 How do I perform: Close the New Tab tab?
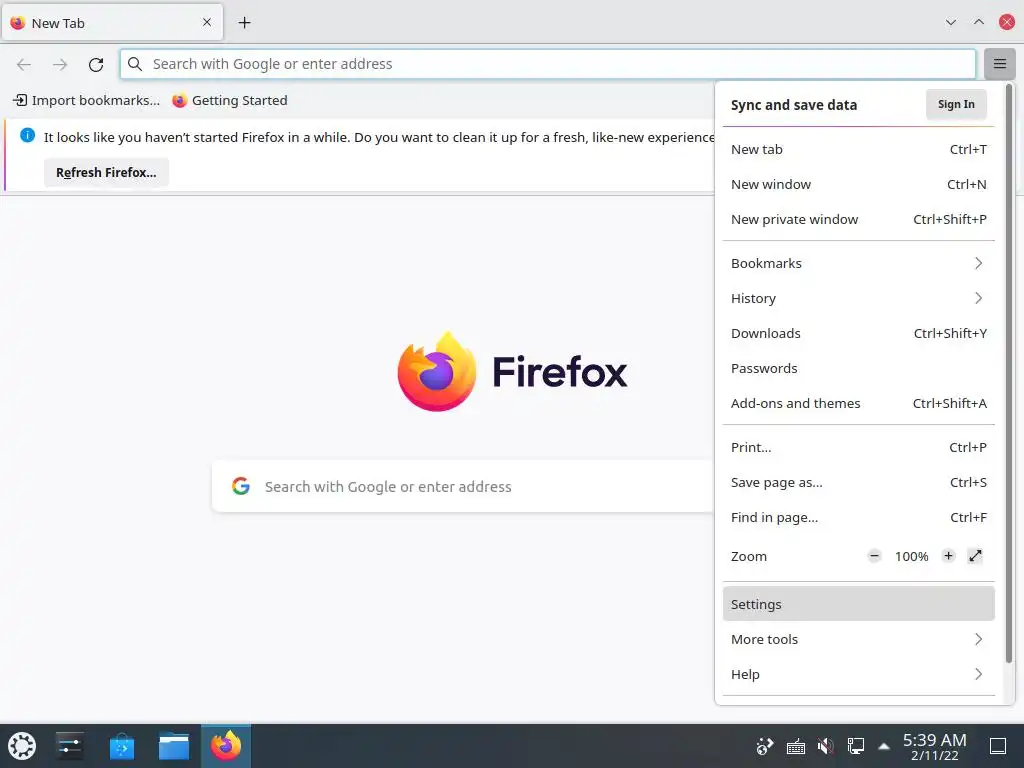(207, 22)
